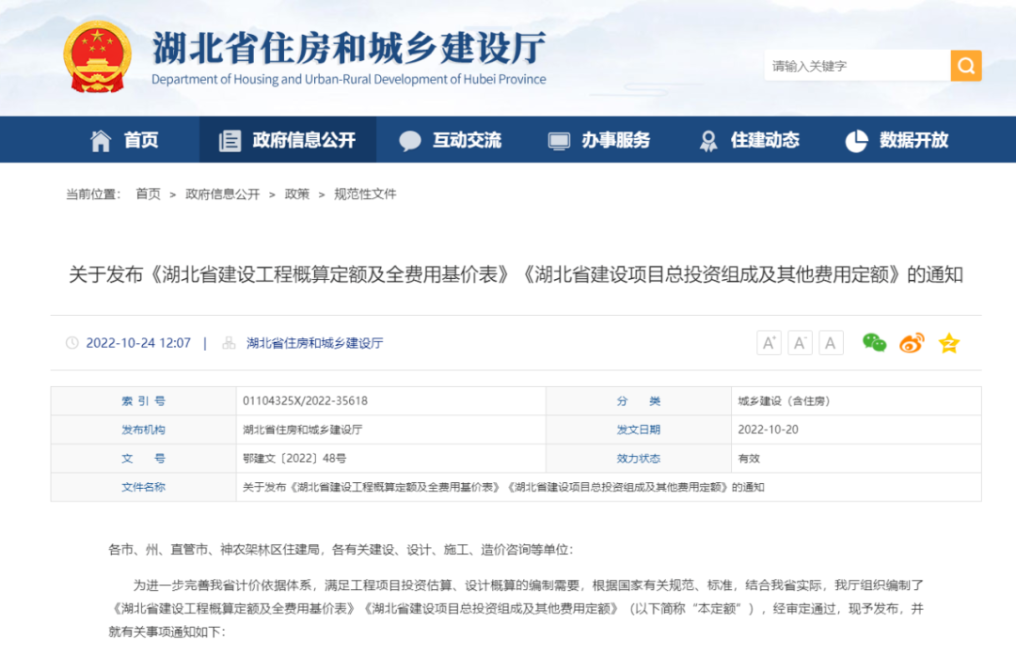This screenshot has height=655, width=1034.
Task: Open the 首页 home navigation tab
Action: (125, 141)
